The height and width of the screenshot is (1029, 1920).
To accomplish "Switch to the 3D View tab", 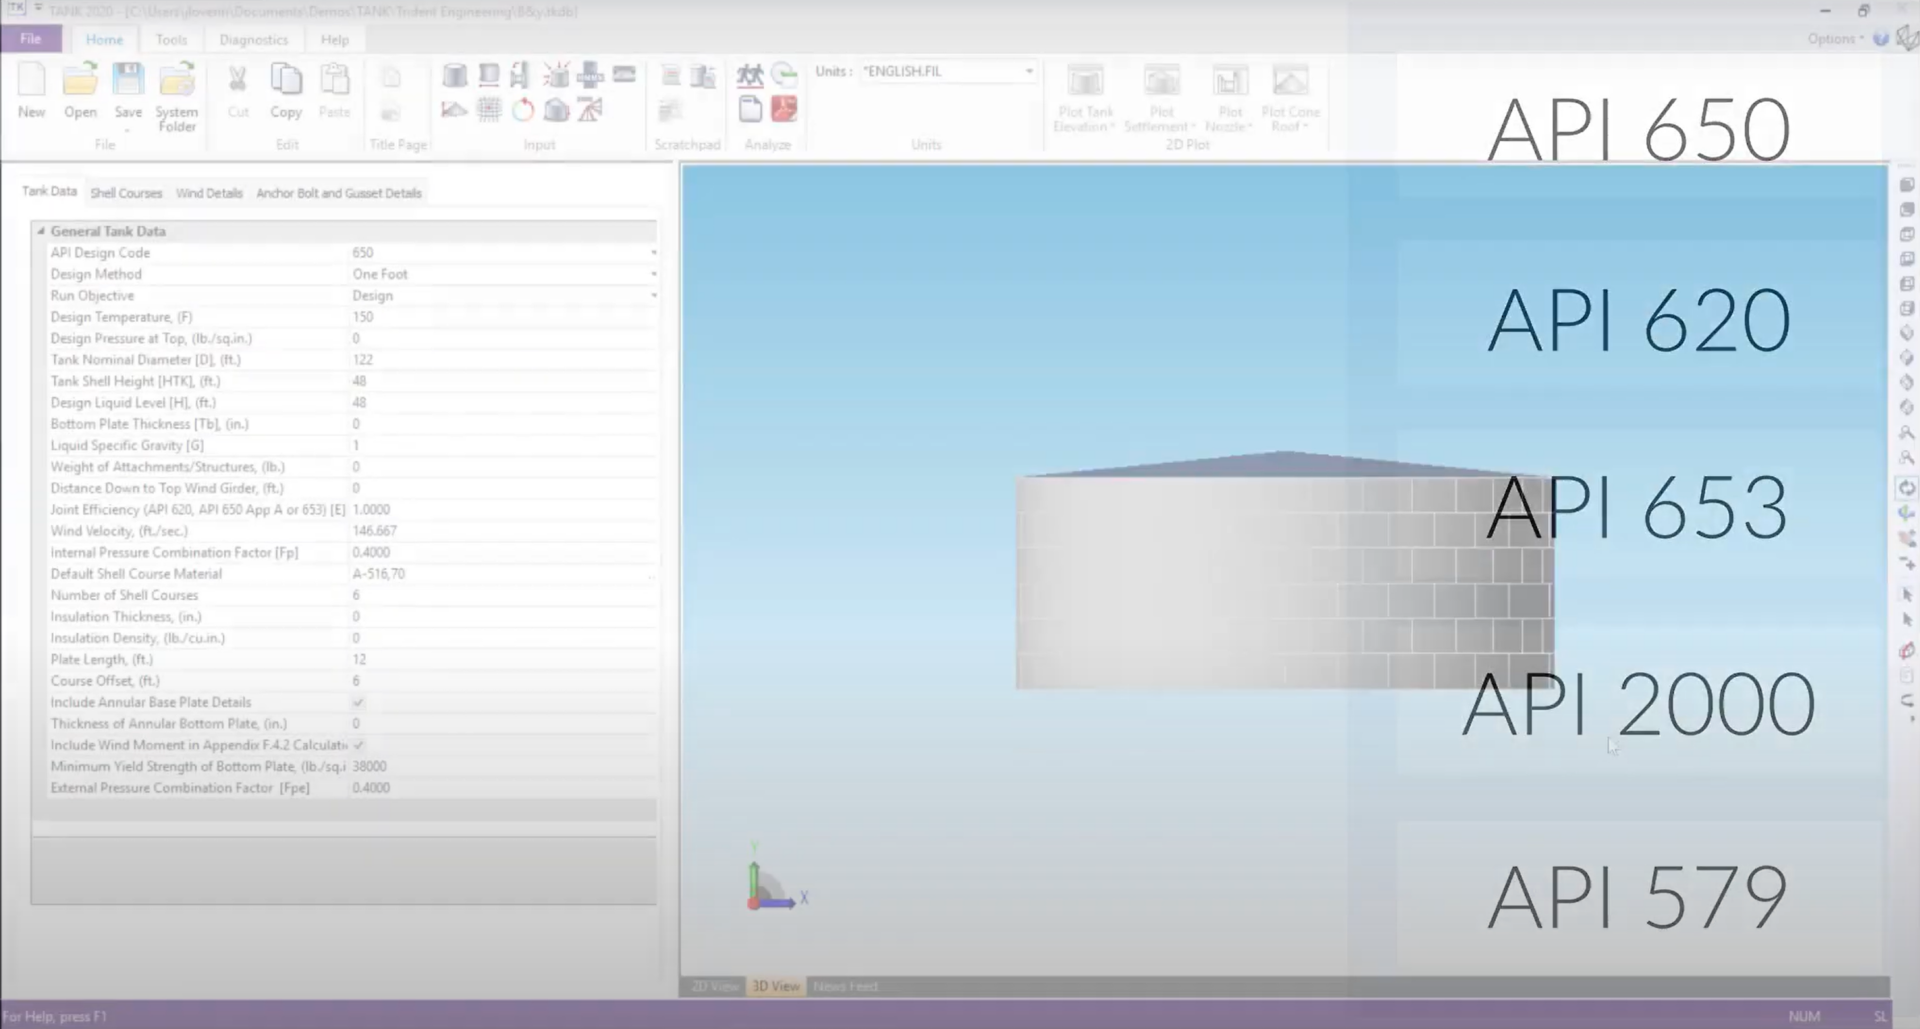I will click(x=776, y=986).
